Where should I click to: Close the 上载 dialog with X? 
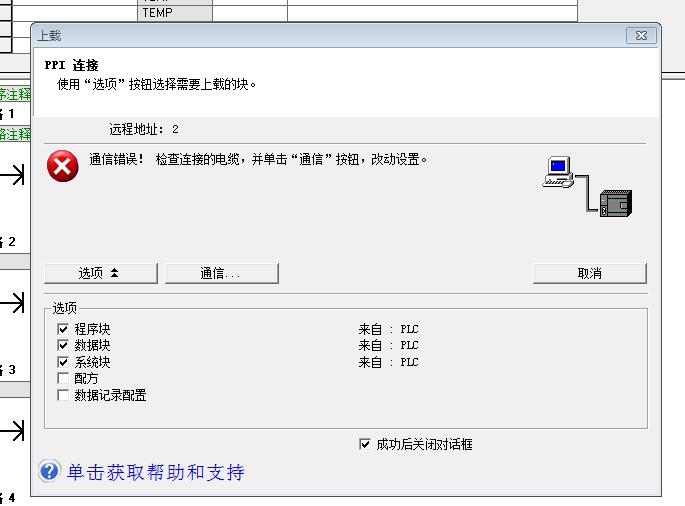[641, 35]
